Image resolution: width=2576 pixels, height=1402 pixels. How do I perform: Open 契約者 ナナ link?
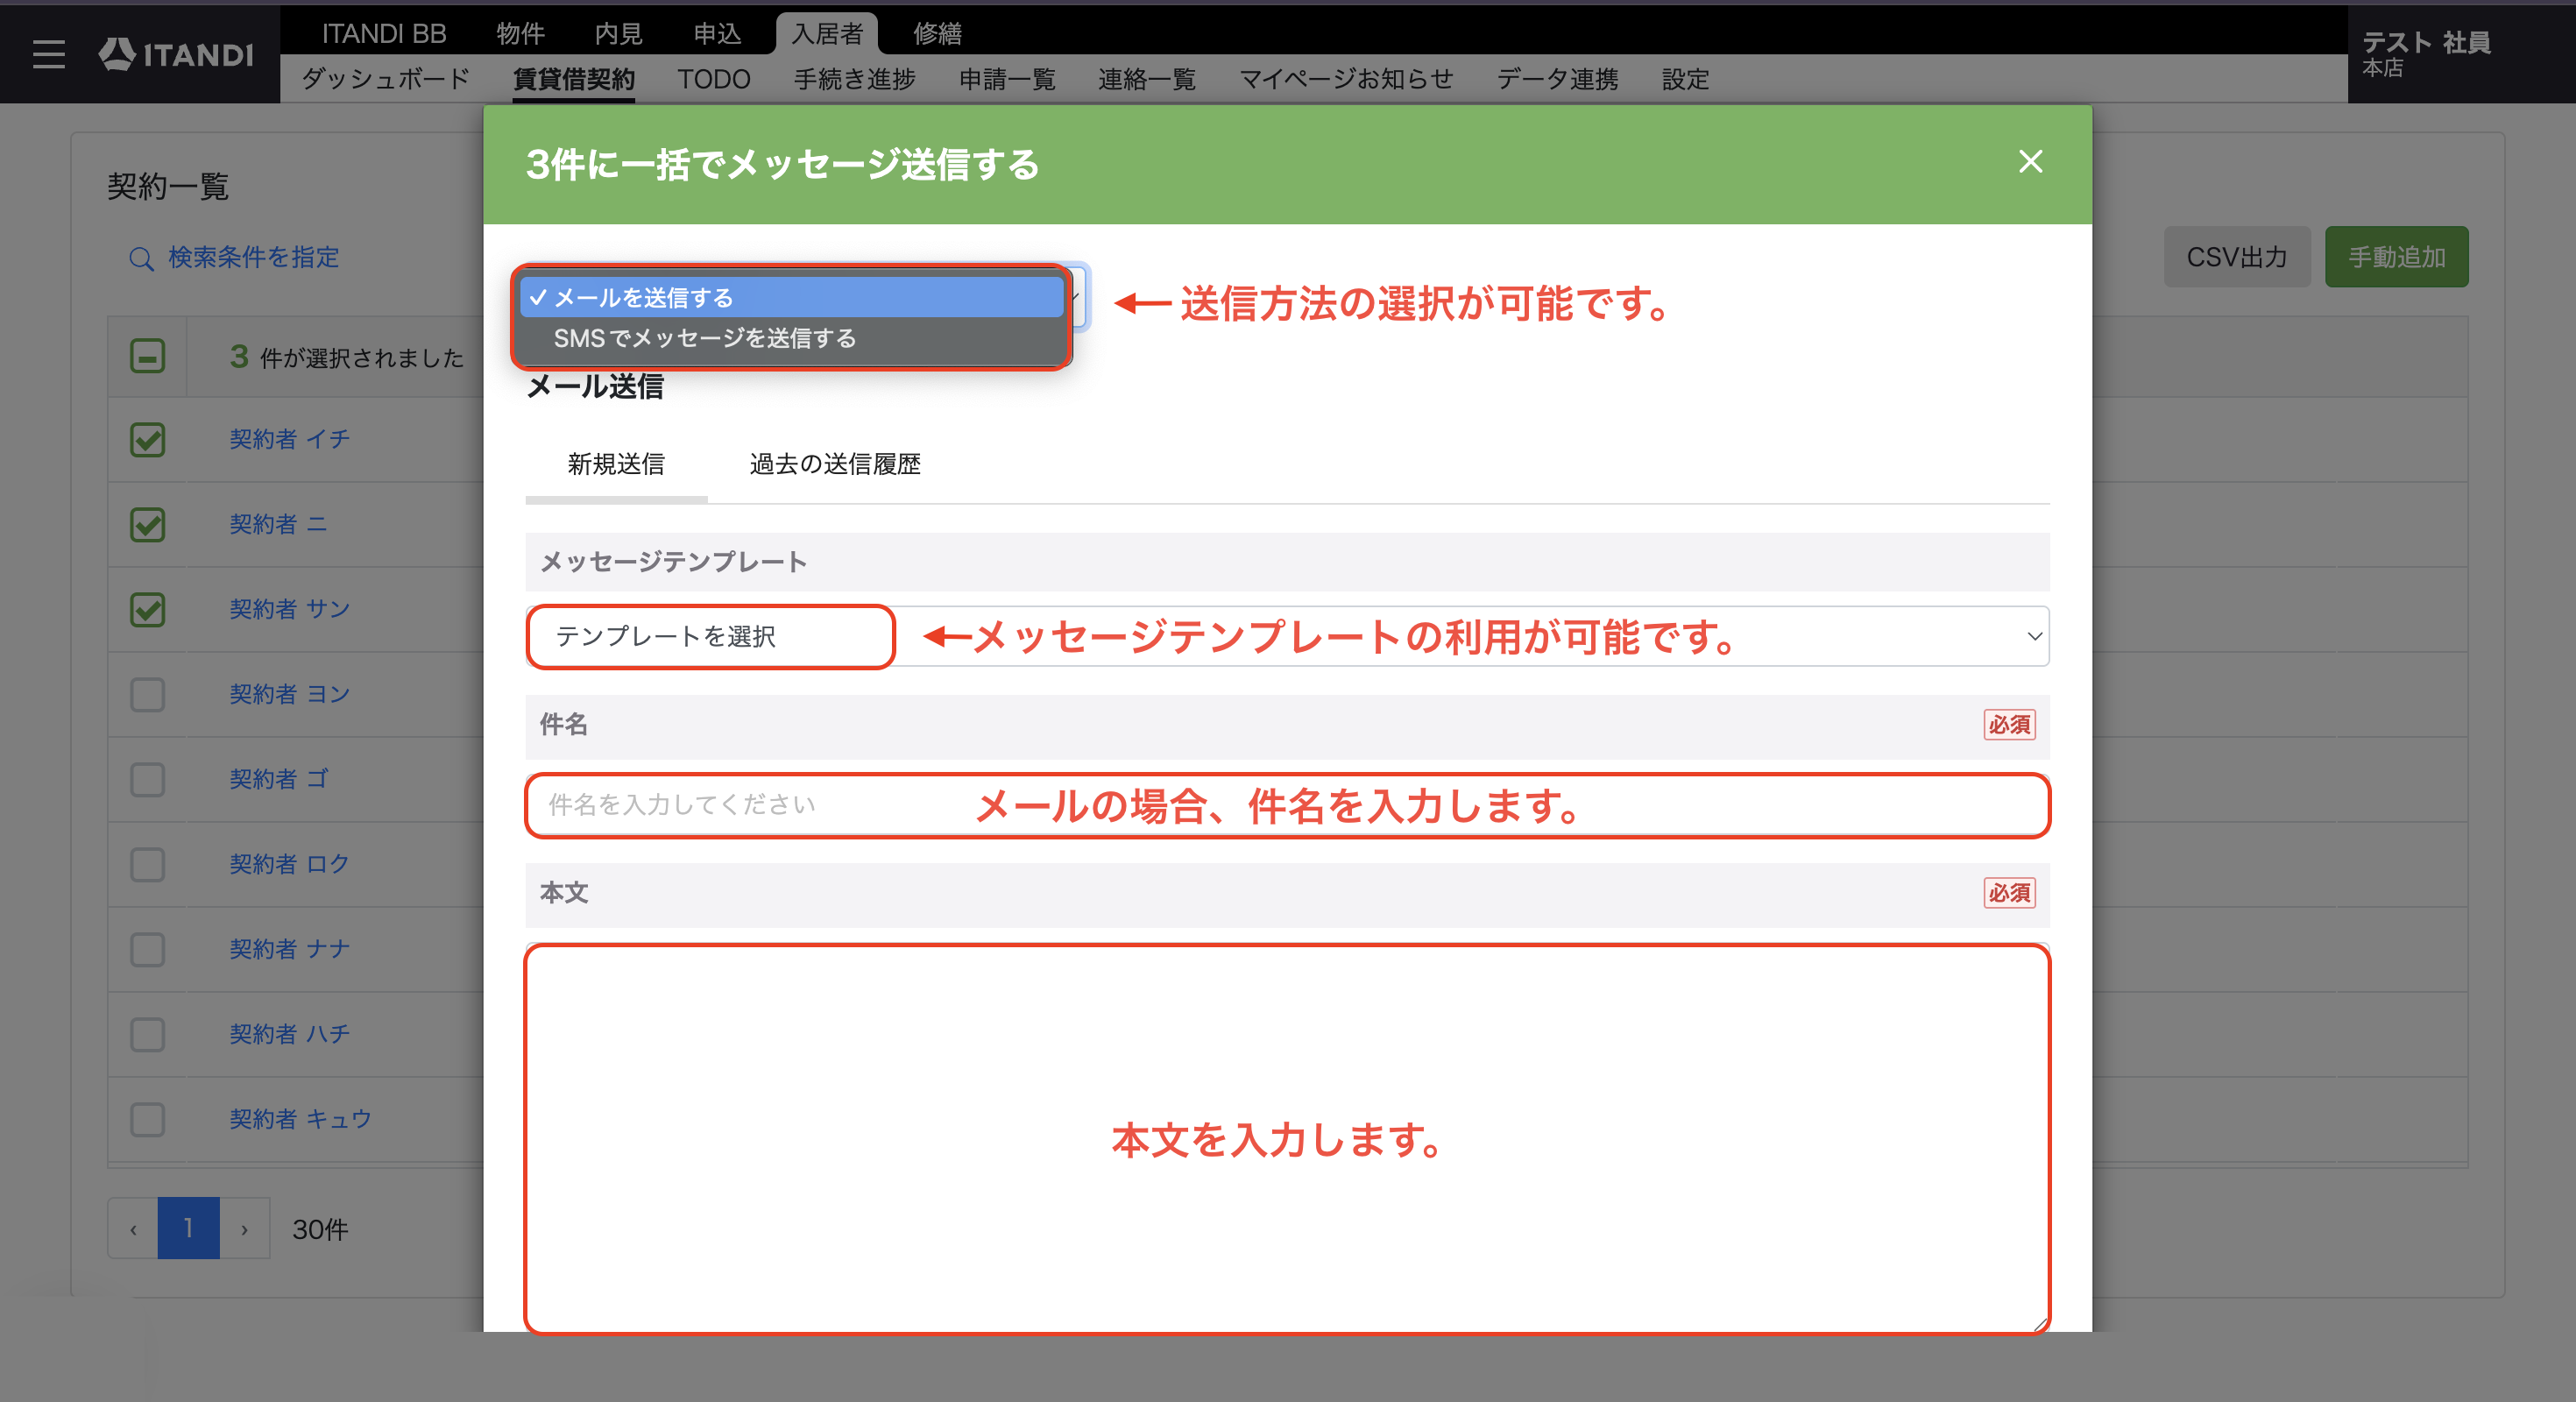tap(290, 949)
